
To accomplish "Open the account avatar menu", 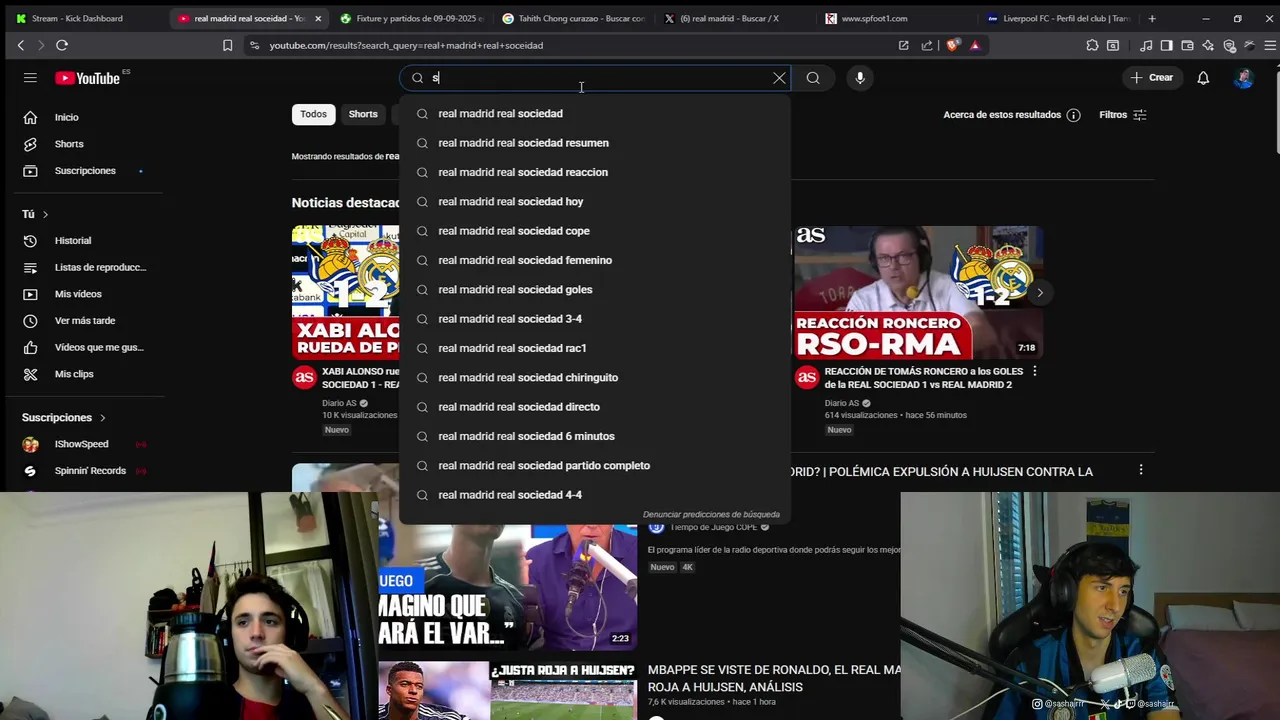I will (1243, 78).
